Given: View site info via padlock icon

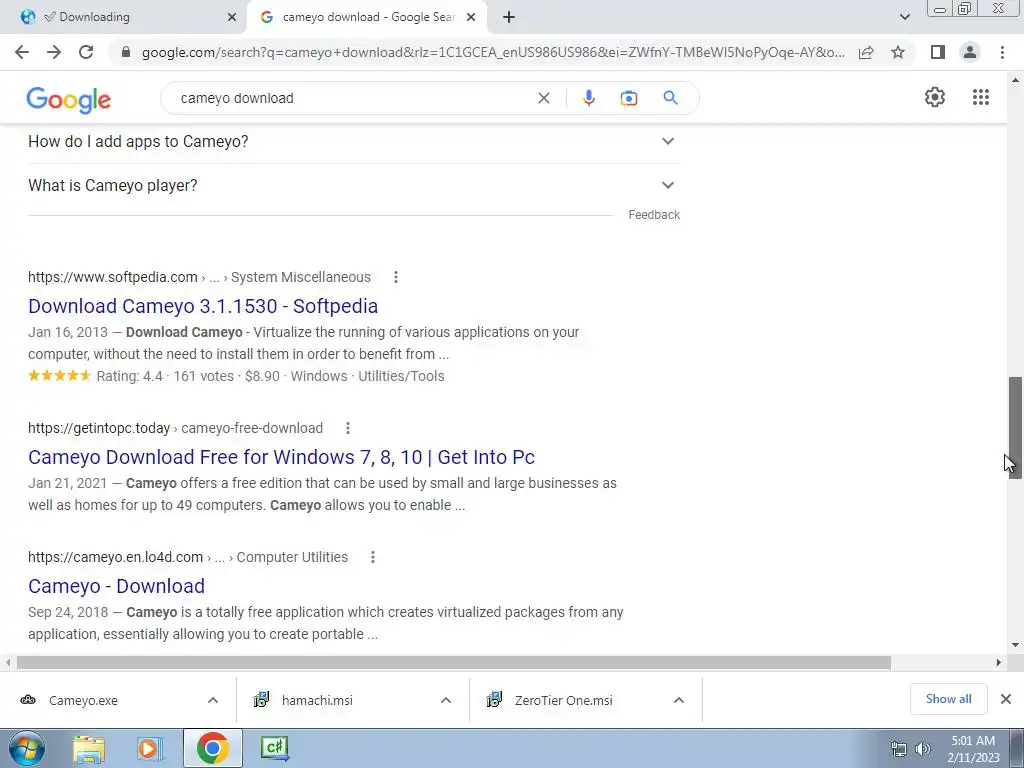Looking at the screenshot, I should [x=126, y=52].
